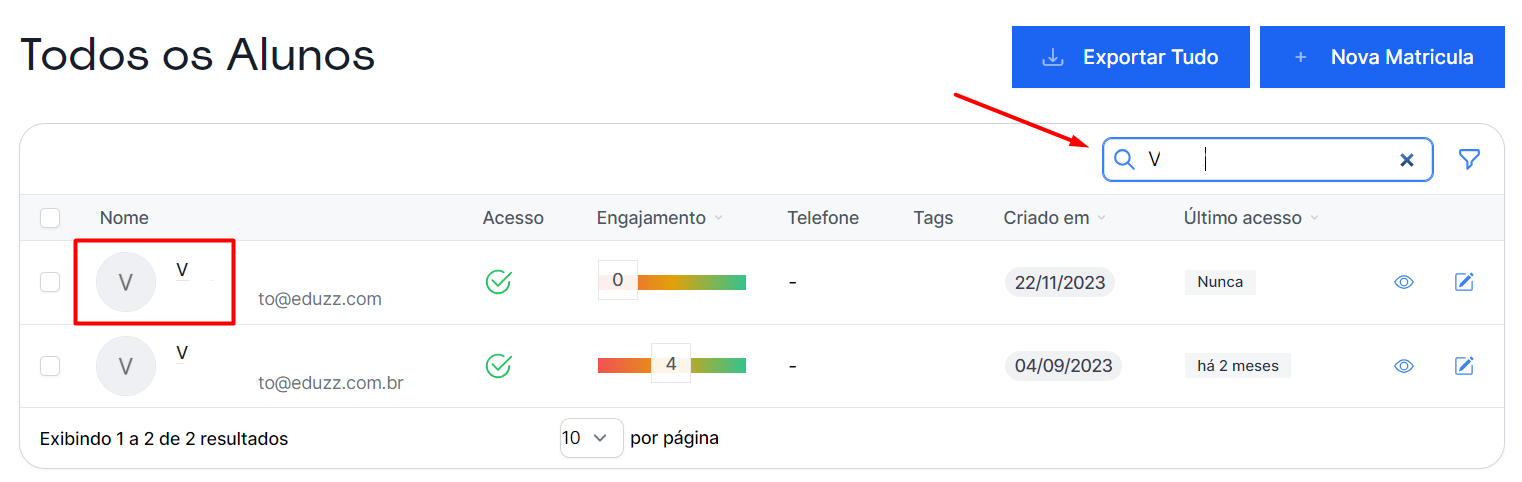This screenshot has height=482, width=1522.
Task: Click the magnifying glass search icon
Action: 1125,160
